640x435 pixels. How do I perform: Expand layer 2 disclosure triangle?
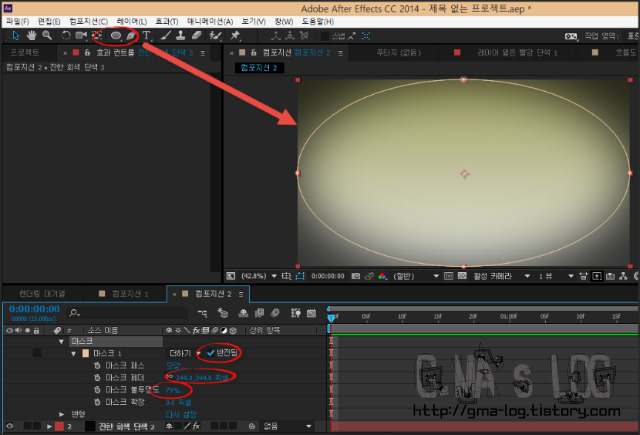[x=49, y=426]
